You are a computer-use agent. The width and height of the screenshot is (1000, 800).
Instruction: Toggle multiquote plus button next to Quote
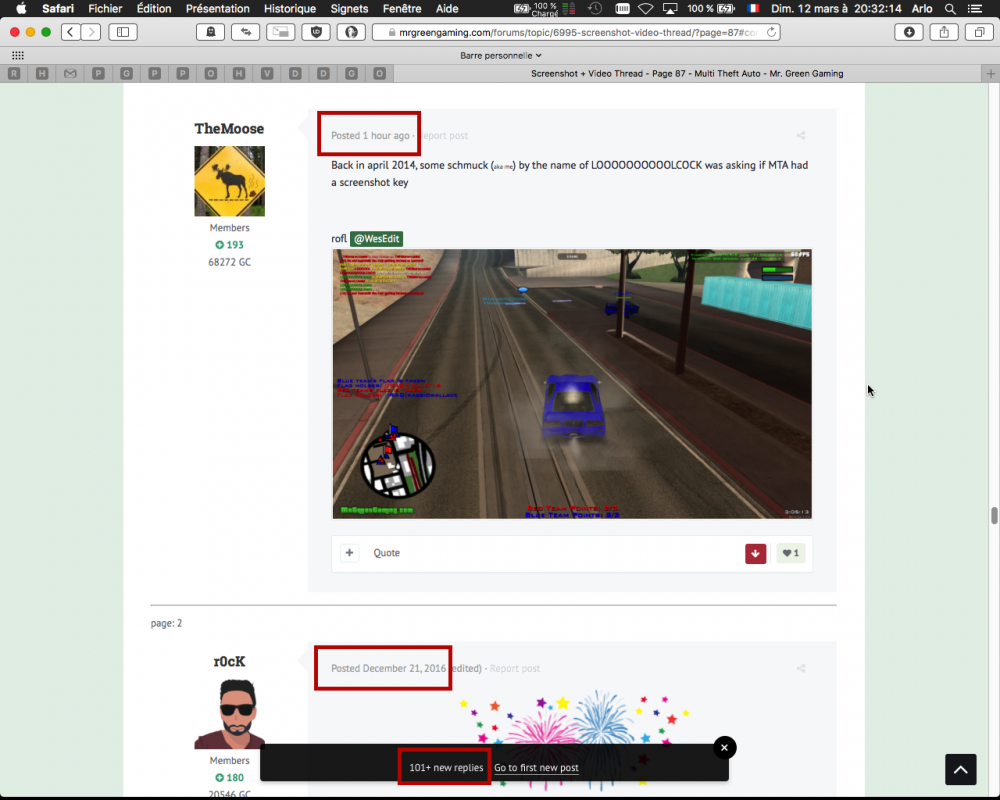click(x=349, y=553)
